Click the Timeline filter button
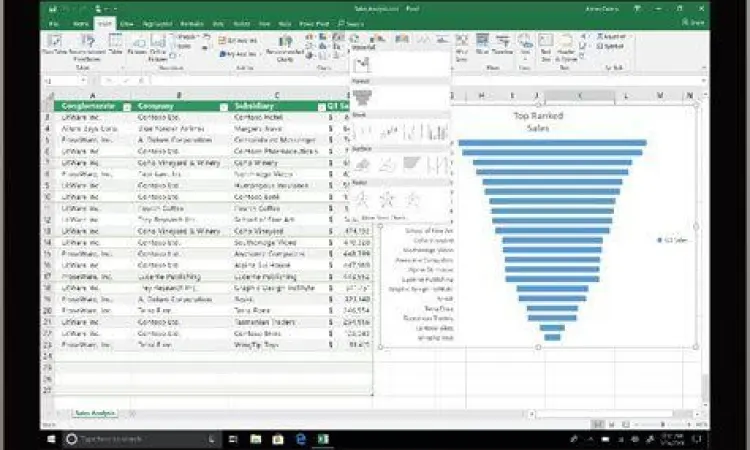Viewport: 750px width, 450px height. coord(502,44)
